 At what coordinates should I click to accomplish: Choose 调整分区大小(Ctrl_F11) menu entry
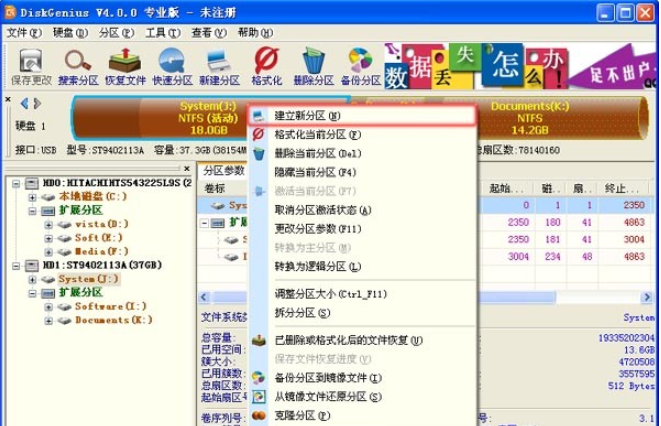click(362, 294)
